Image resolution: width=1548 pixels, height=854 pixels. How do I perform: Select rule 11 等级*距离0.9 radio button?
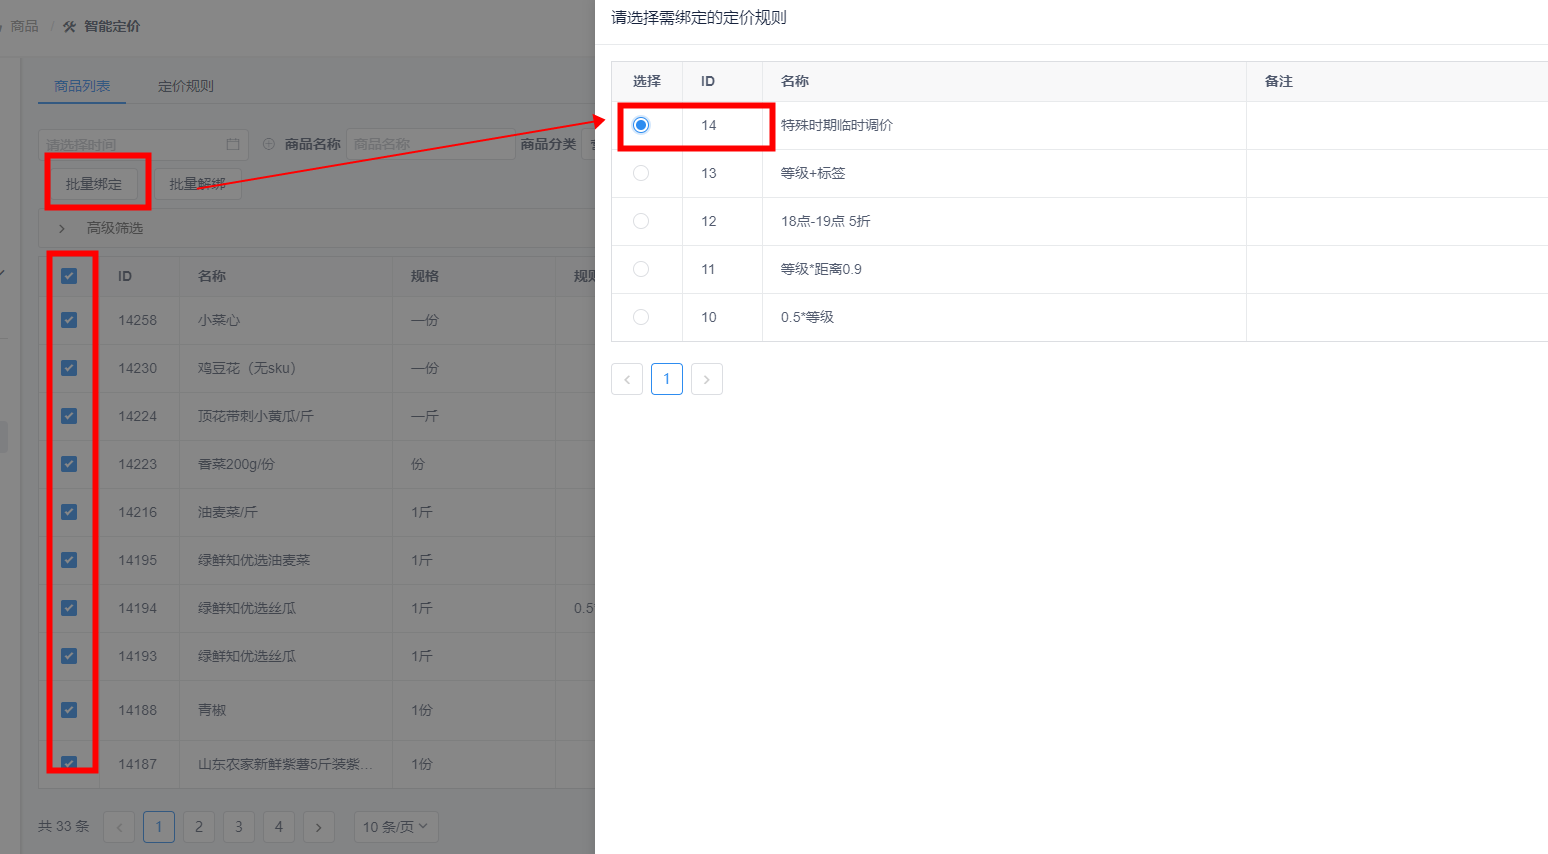tap(641, 269)
